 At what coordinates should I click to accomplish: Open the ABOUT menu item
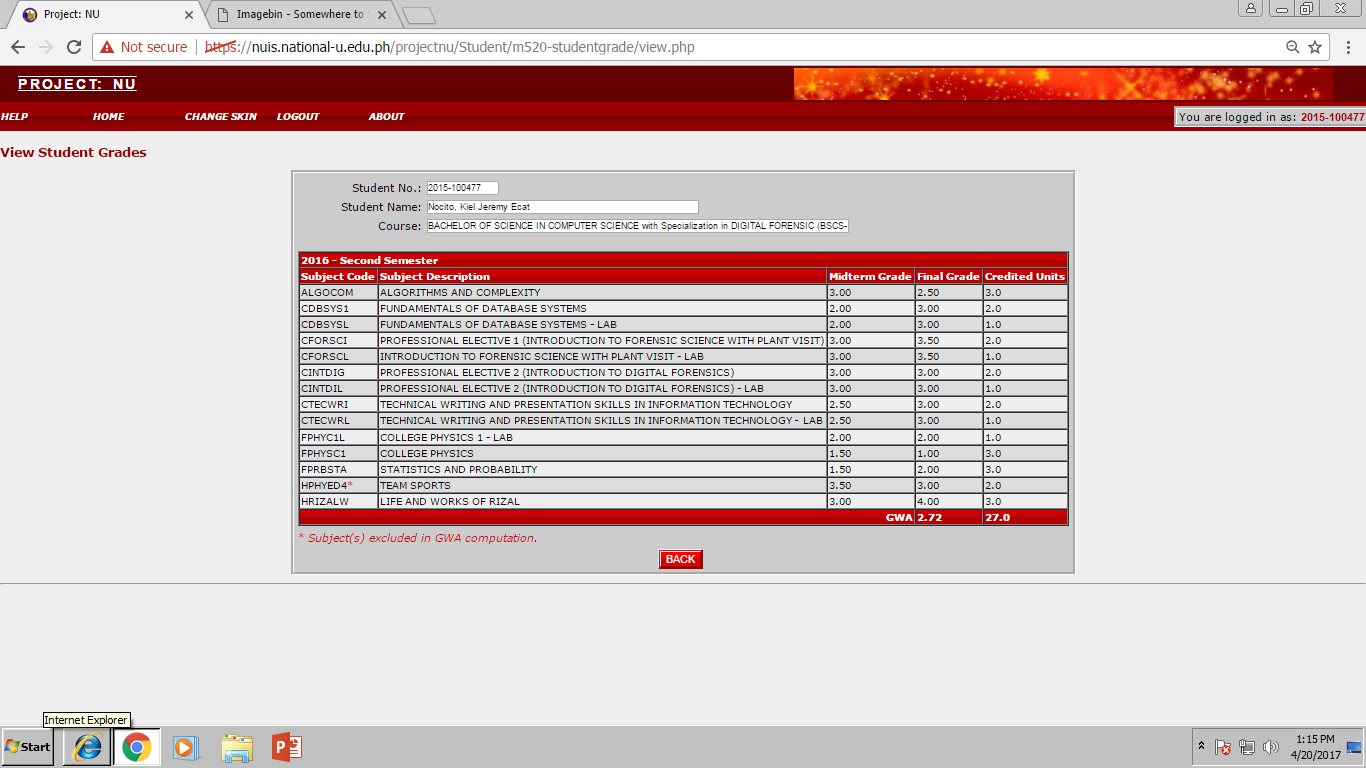tap(386, 116)
